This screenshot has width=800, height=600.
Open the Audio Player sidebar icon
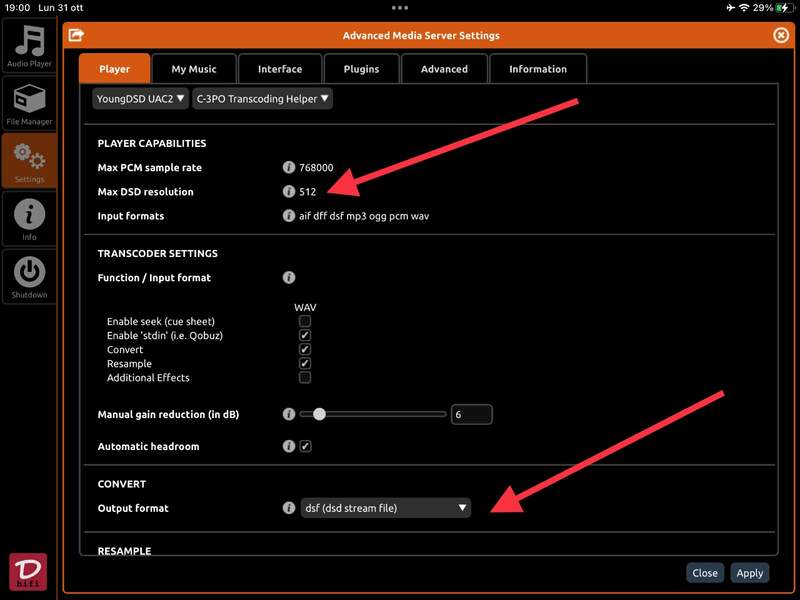click(x=29, y=44)
